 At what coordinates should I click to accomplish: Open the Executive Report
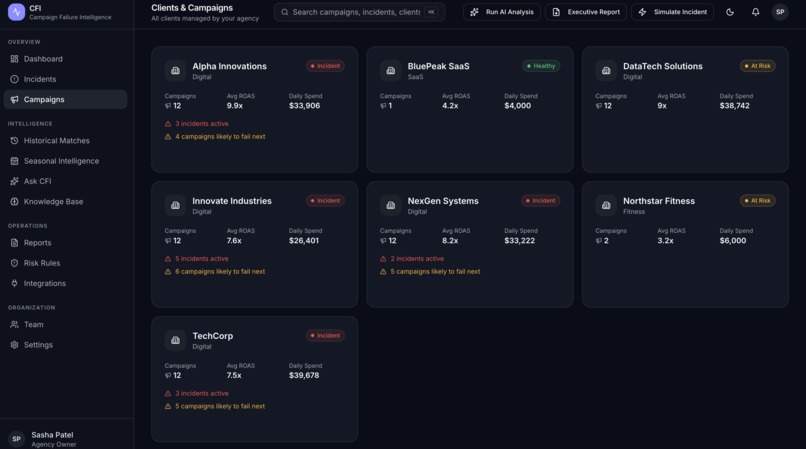click(585, 12)
